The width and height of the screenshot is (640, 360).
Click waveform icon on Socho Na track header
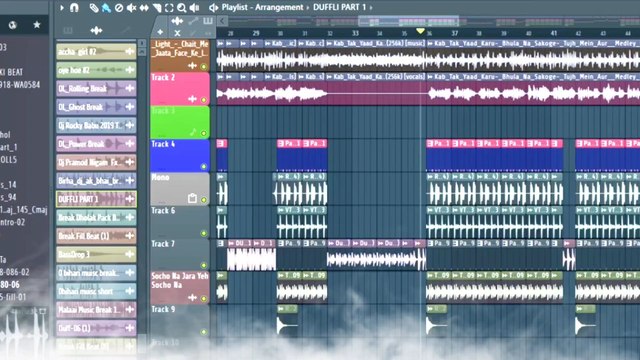[x=192, y=298]
